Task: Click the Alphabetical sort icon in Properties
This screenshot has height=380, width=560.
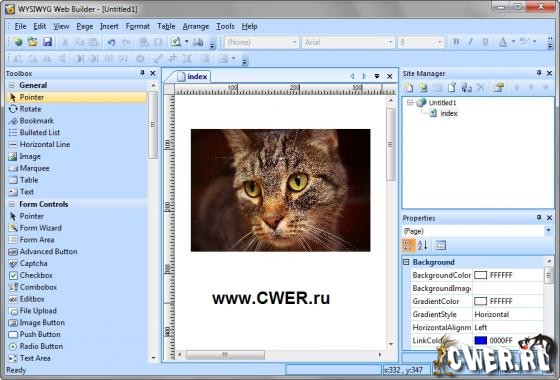Action: [422, 245]
